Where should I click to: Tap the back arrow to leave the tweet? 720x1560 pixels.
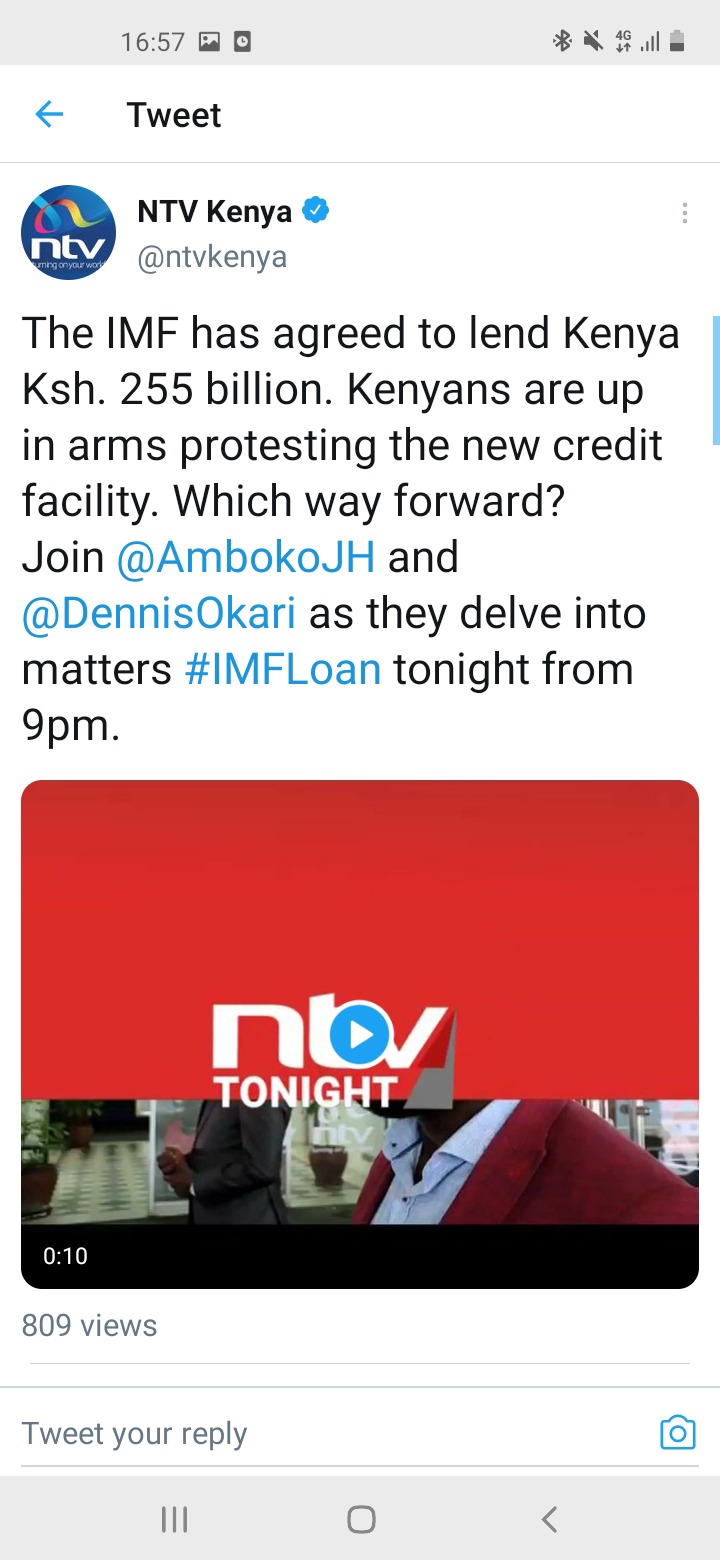pos(49,115)
